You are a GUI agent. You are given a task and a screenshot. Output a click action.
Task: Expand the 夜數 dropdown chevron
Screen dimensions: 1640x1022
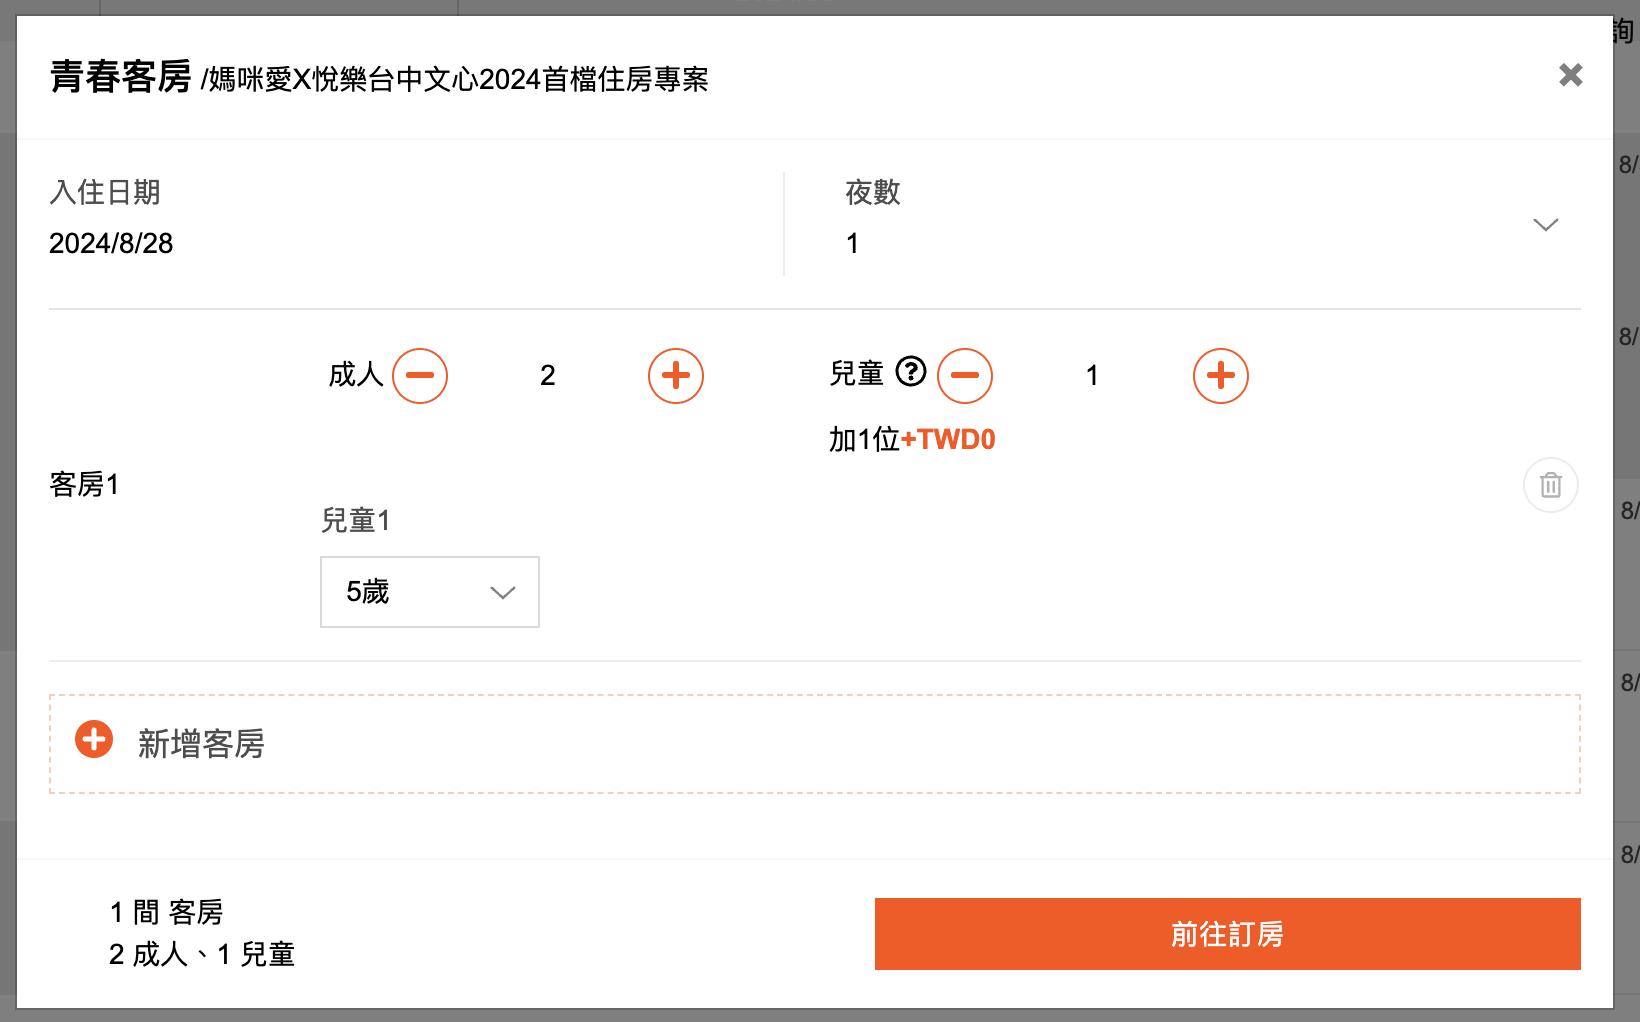coord(1546,225)
